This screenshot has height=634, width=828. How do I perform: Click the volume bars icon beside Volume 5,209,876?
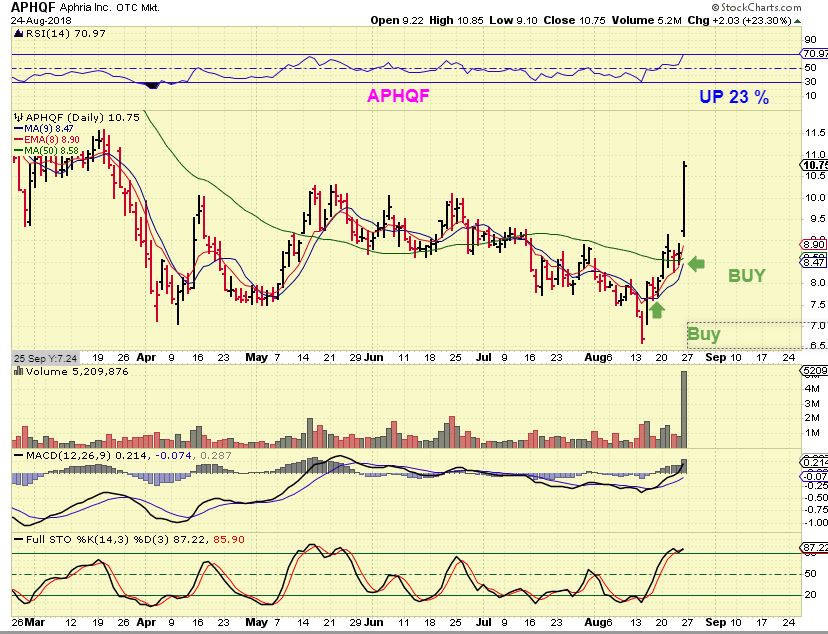click(18, 371)
